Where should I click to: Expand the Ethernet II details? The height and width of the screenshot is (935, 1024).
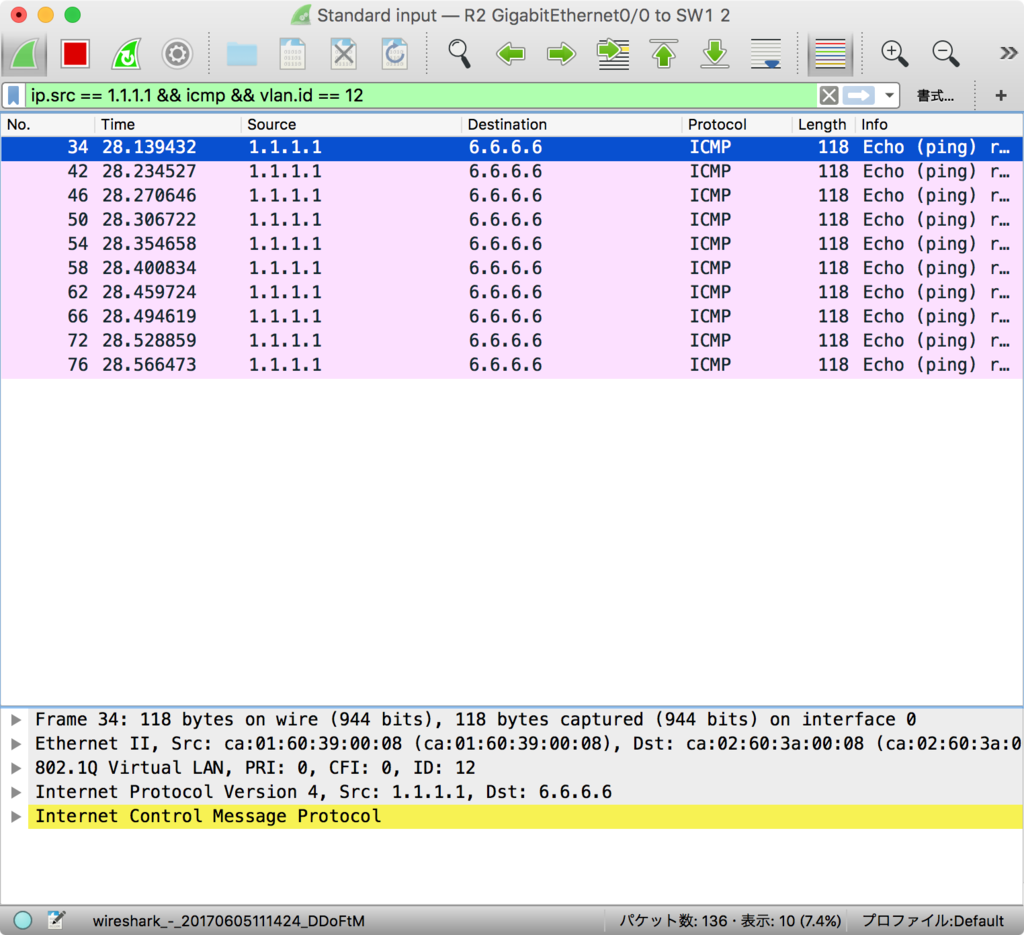tap(16, 744)
